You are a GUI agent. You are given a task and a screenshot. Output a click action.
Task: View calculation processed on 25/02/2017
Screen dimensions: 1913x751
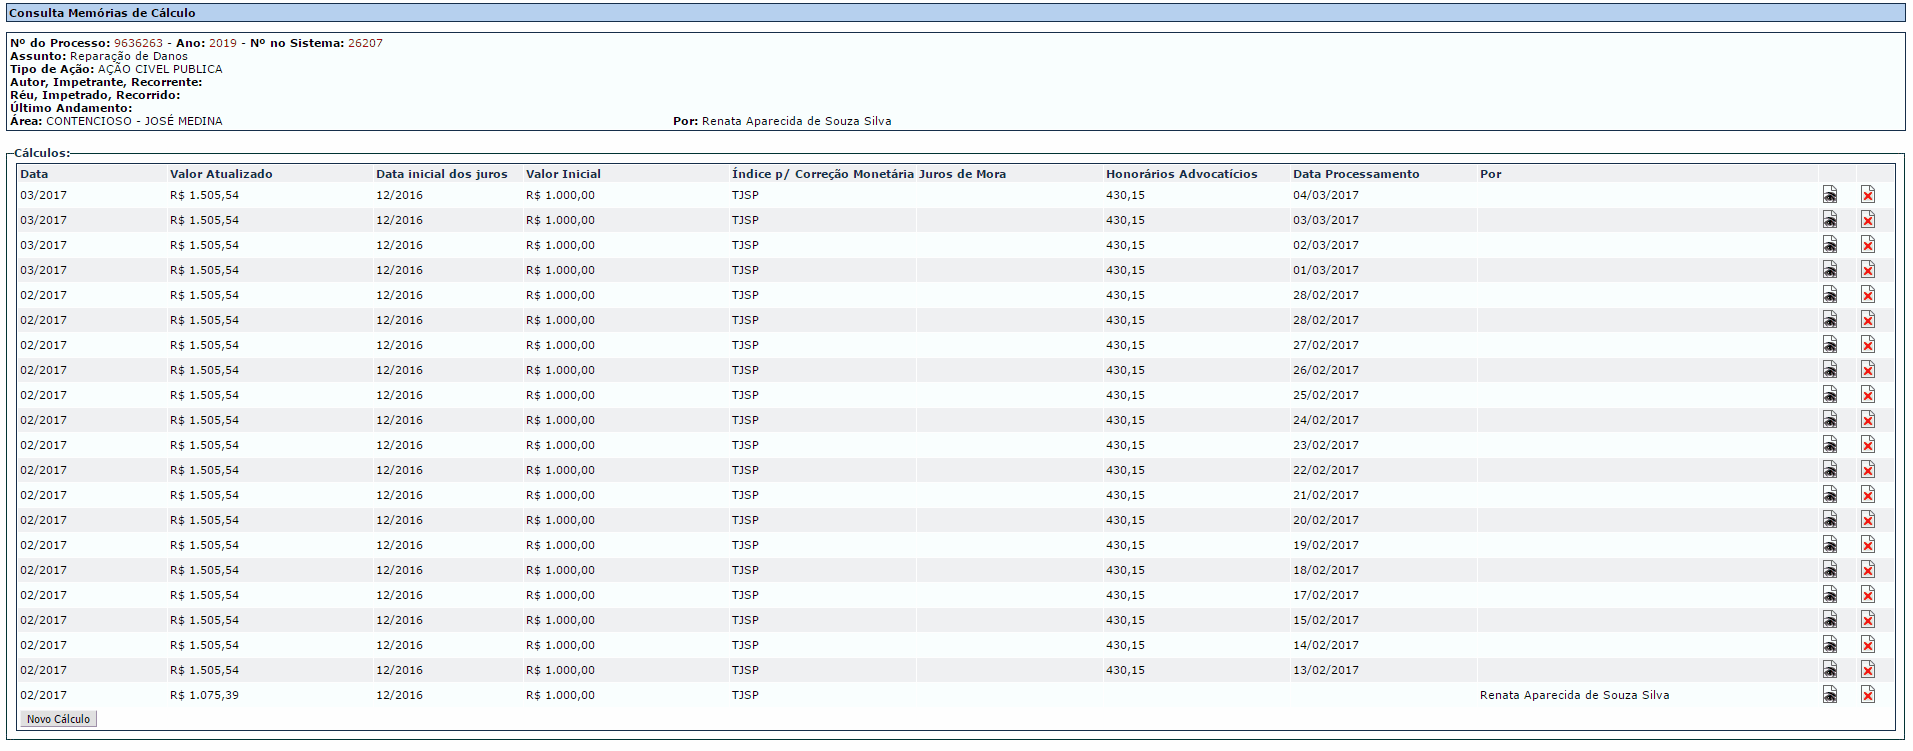tap(1829, 395)
